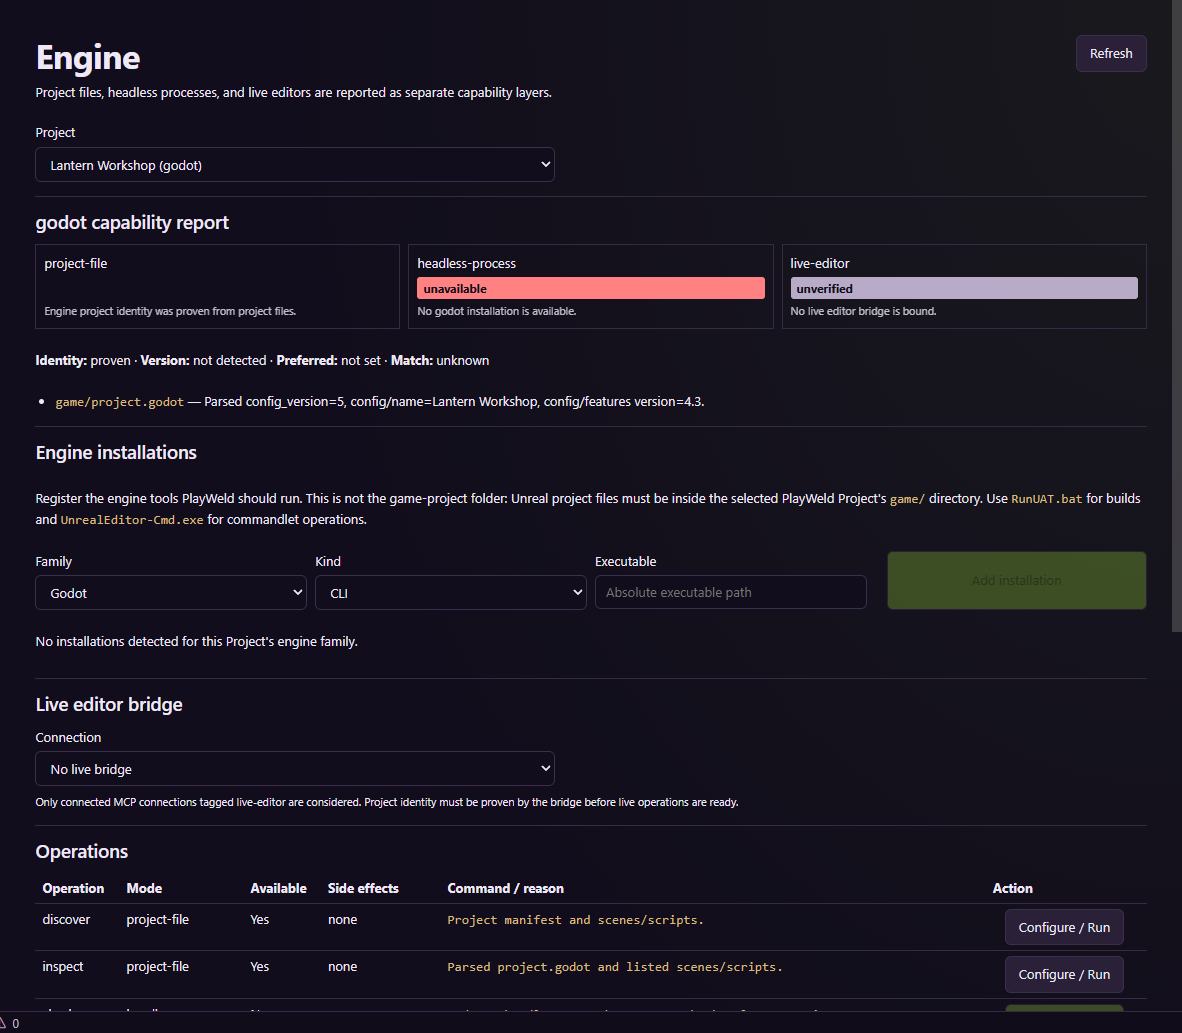Click the Refresh button

tap(1110, 54)
